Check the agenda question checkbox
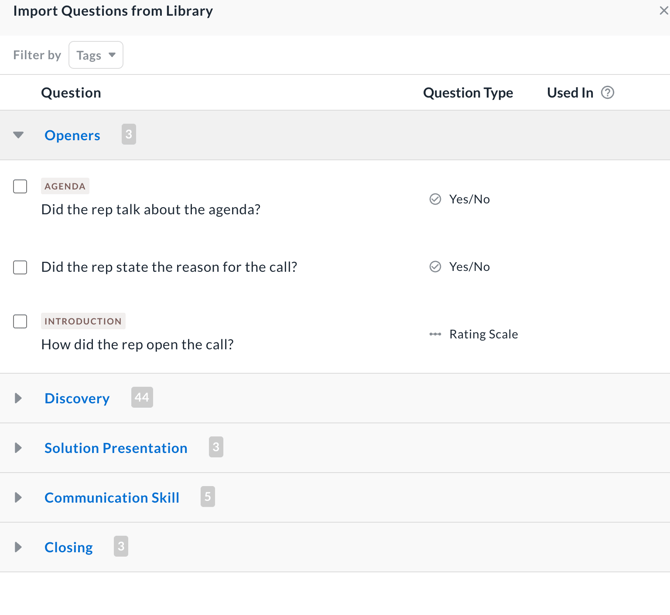 [20, 186]
